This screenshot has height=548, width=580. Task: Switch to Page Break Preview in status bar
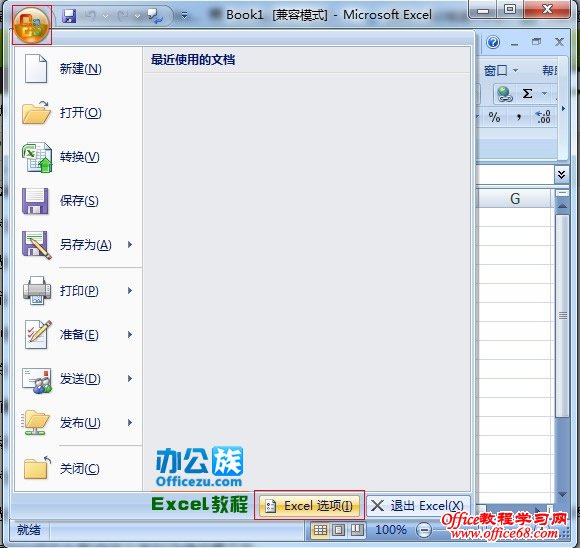[x=357, y=530]
